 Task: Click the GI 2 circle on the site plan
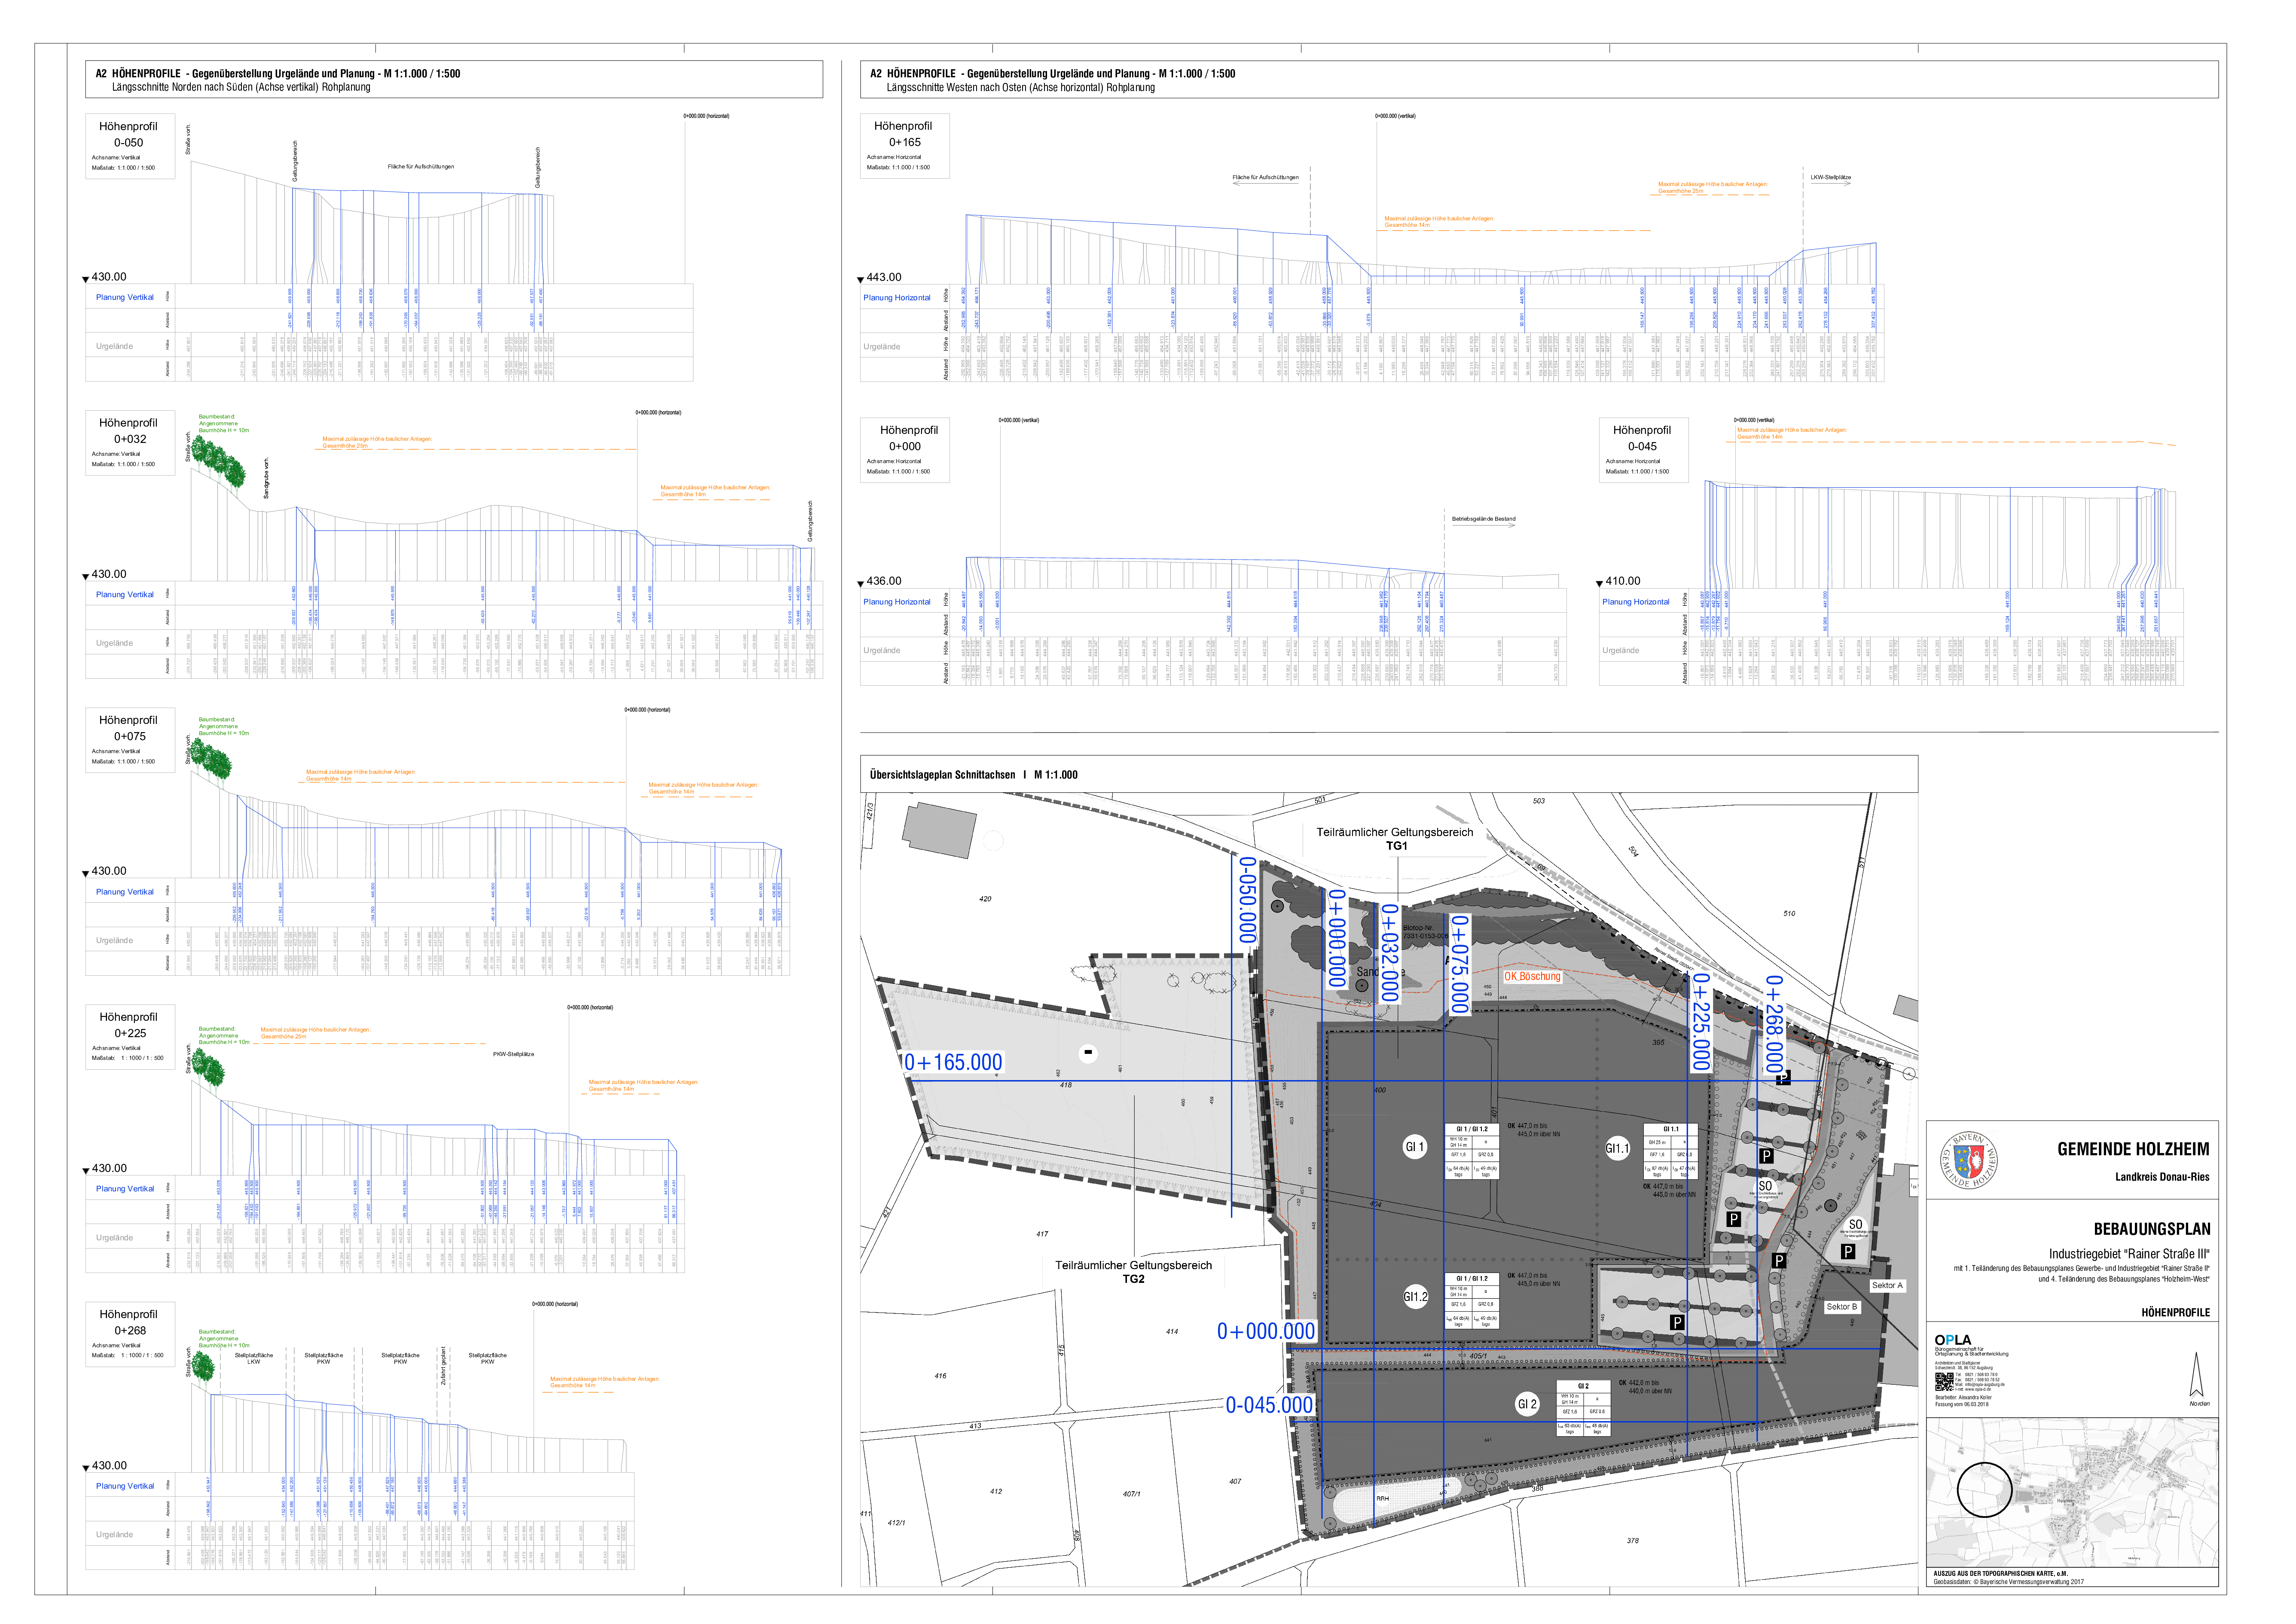click(1526, 1404)
